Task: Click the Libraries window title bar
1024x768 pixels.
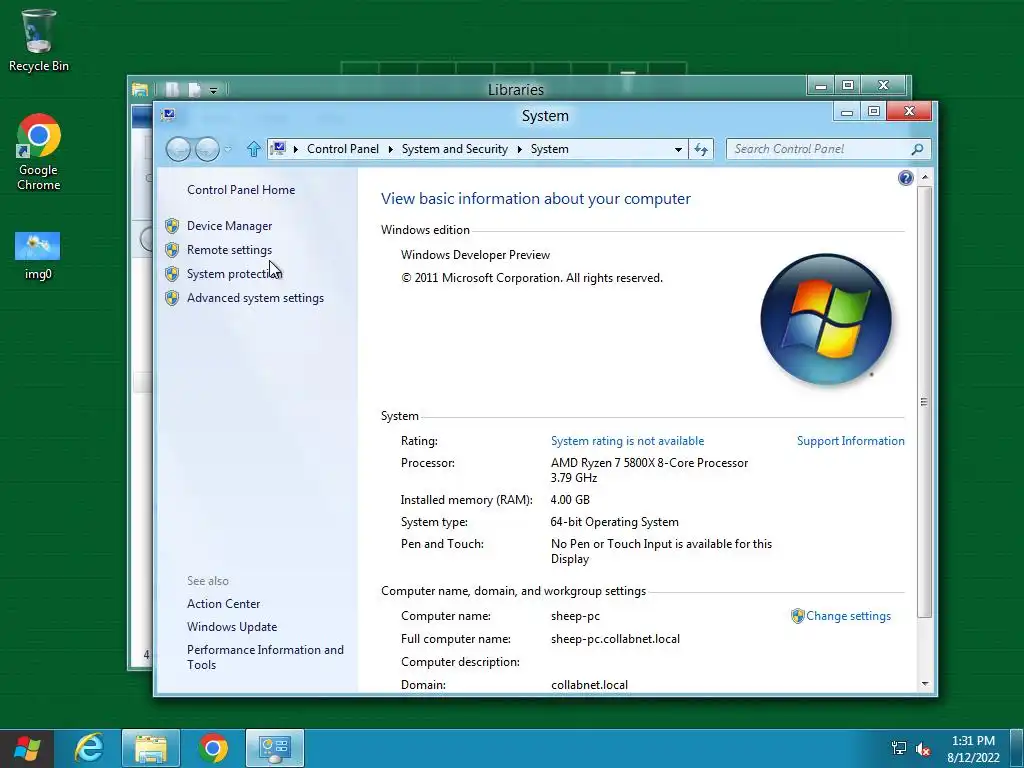Action: point(515,89)
